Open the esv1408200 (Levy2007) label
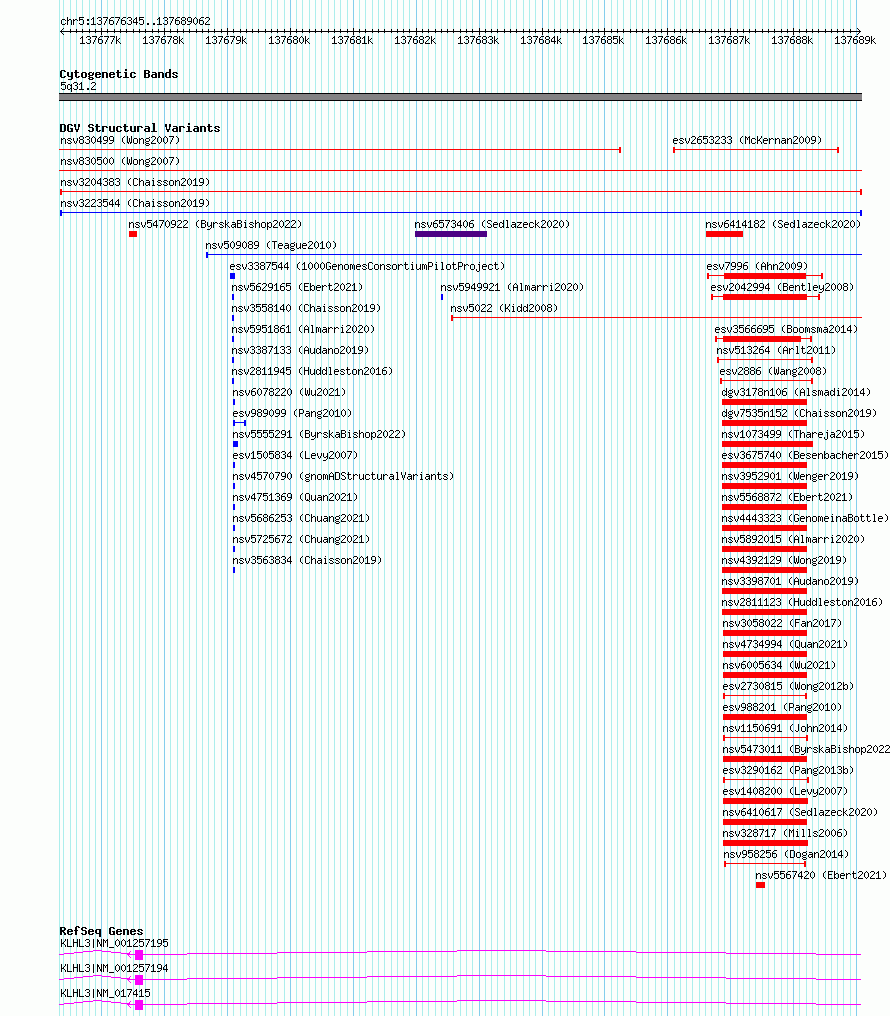The width and height of the screenshot is (890, 1016). pos(785,791)
